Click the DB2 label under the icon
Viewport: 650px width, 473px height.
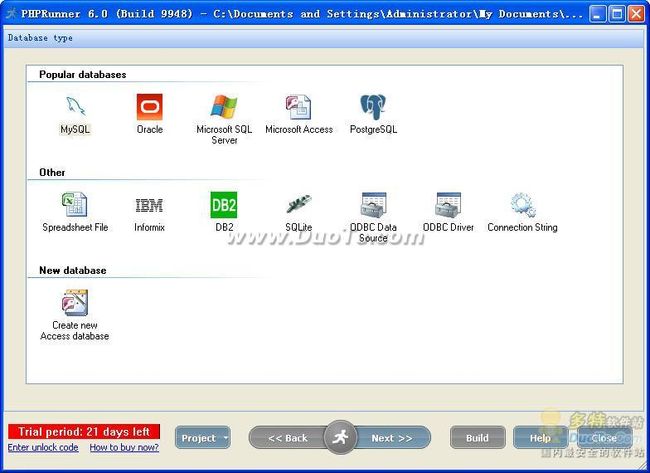click(x=224, y=227)
